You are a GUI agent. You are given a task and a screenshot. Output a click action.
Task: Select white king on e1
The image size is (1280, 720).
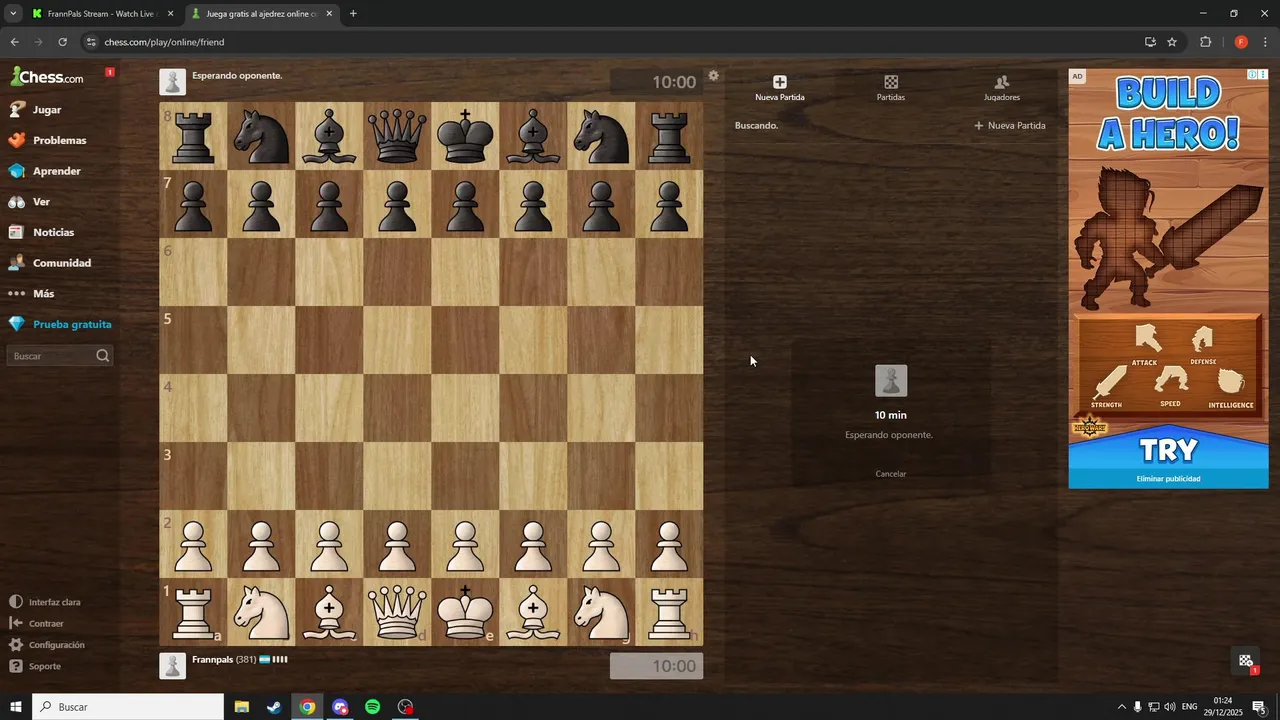(465, 612)
